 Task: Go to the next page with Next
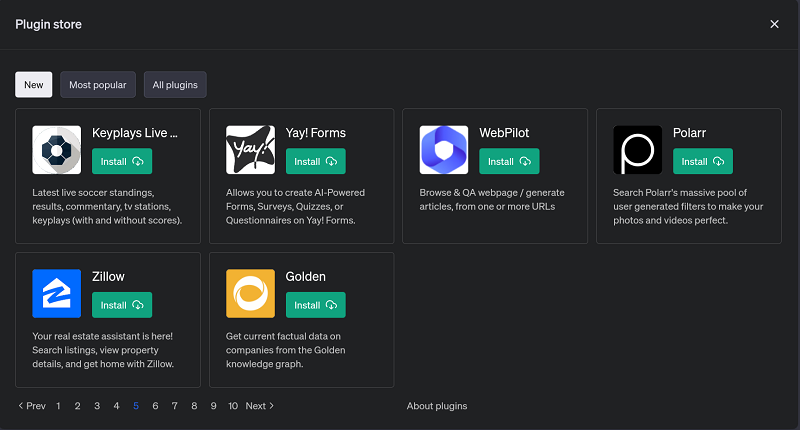260,406
